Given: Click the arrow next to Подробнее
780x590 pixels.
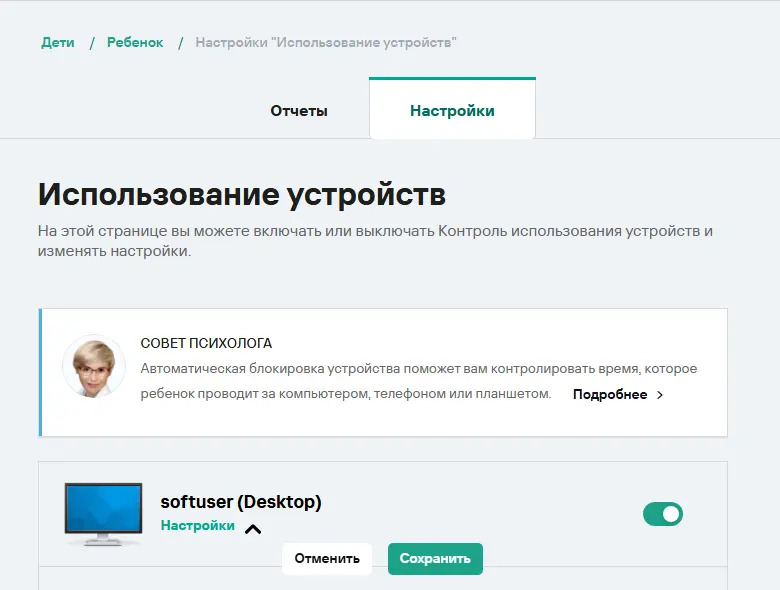Looking at the screenshot, I should tap(660, 395).
